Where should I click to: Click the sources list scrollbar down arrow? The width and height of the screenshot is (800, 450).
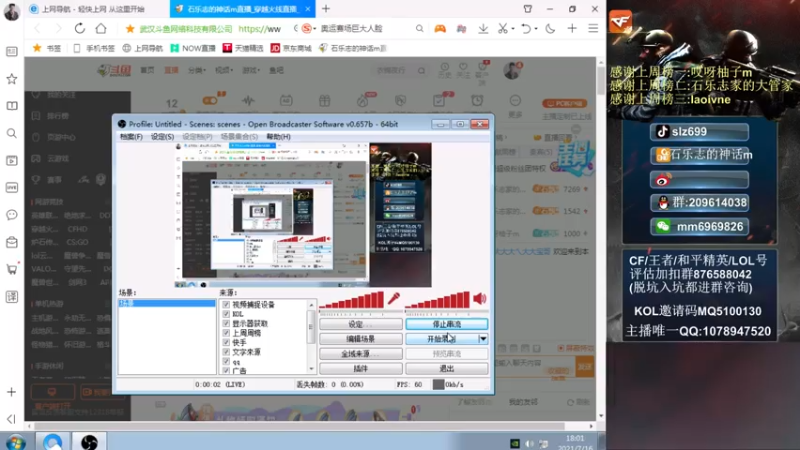312,369
